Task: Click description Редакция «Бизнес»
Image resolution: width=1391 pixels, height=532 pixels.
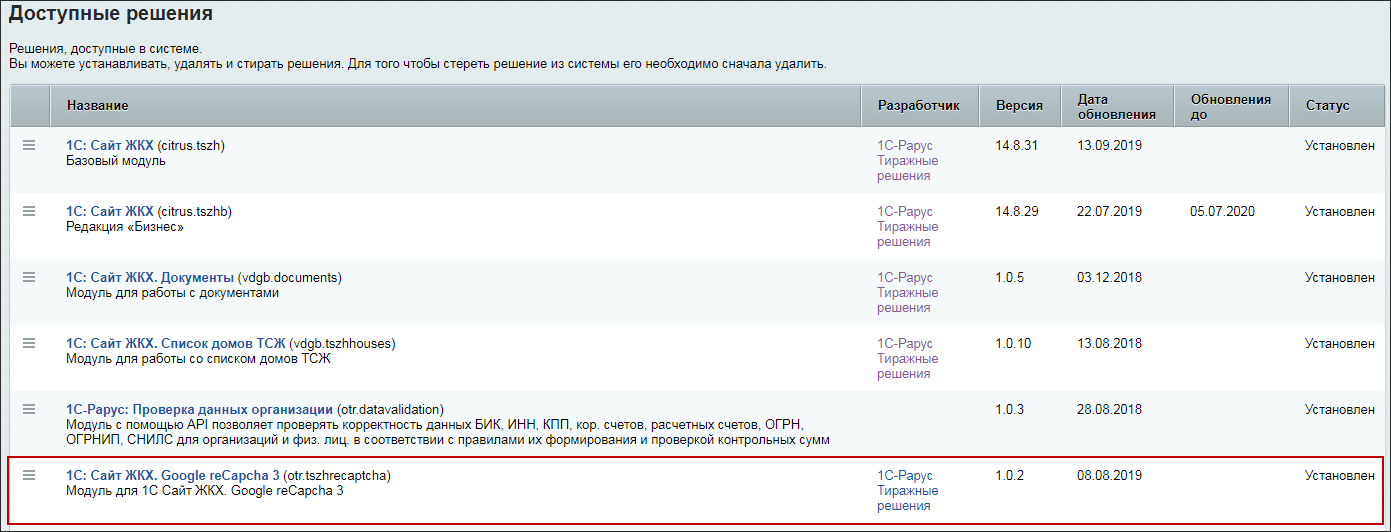Action: pyautogui.click(x=125, y=226)
